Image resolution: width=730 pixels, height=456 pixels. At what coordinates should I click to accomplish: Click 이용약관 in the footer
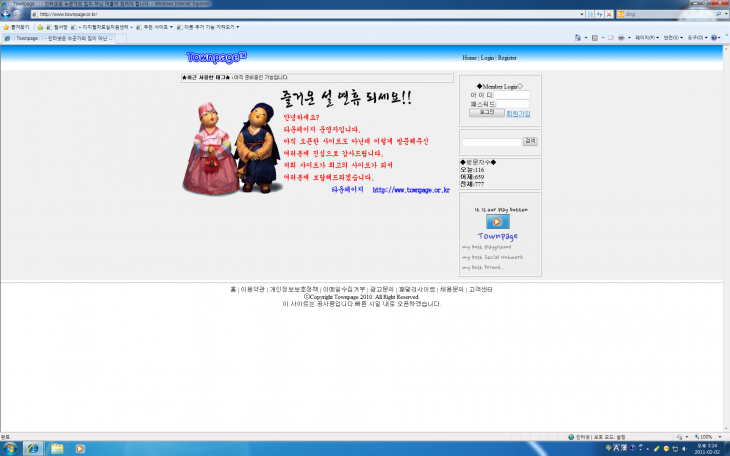(252, 289)
